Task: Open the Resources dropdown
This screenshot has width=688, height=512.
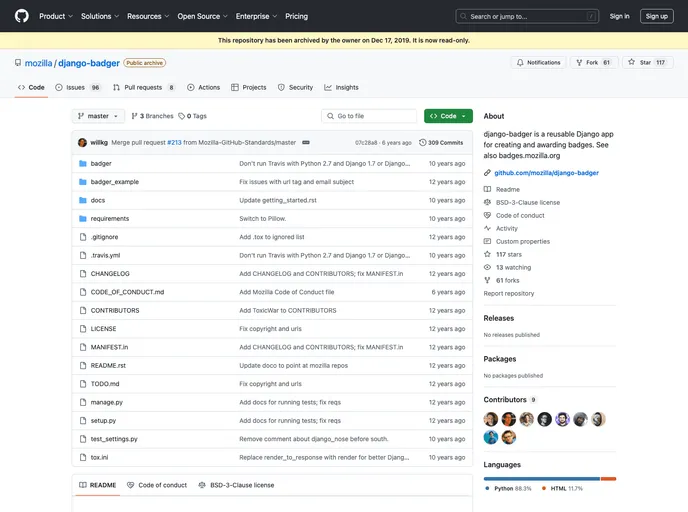Action: click(148, 16)
